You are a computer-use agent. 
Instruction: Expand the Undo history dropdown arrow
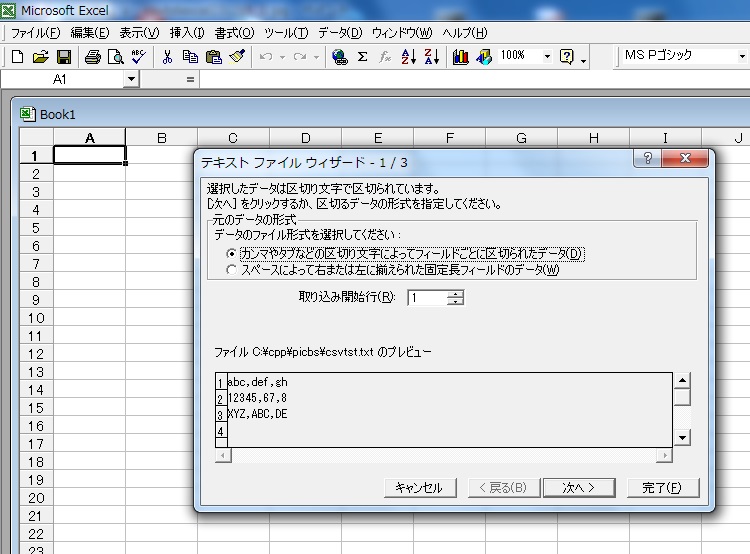point(282,57)
